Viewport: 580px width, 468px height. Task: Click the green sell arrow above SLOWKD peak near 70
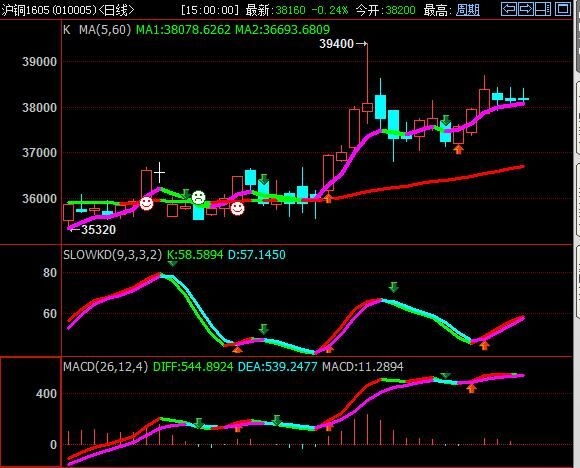(394, 287)
